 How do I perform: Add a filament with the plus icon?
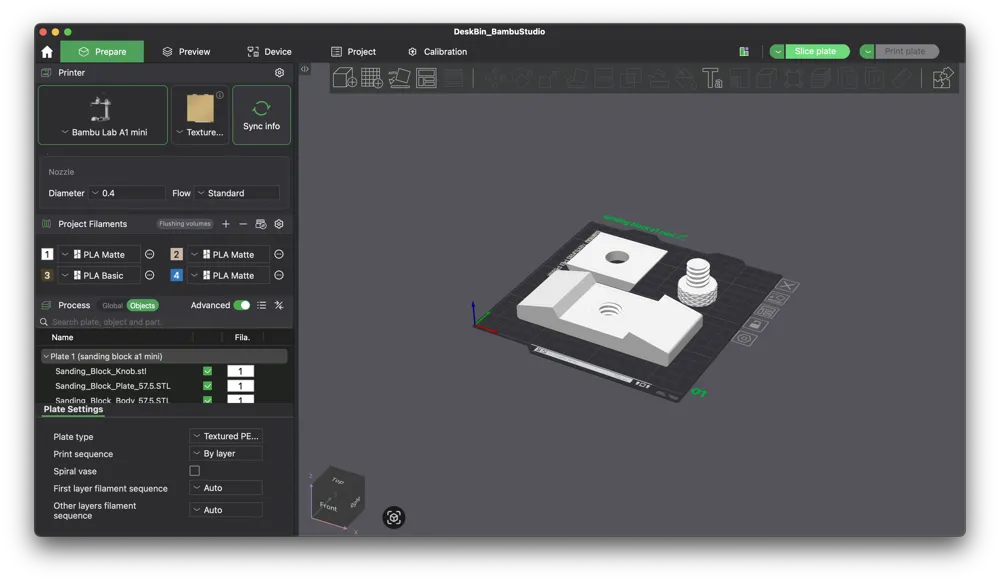(226, 223)
